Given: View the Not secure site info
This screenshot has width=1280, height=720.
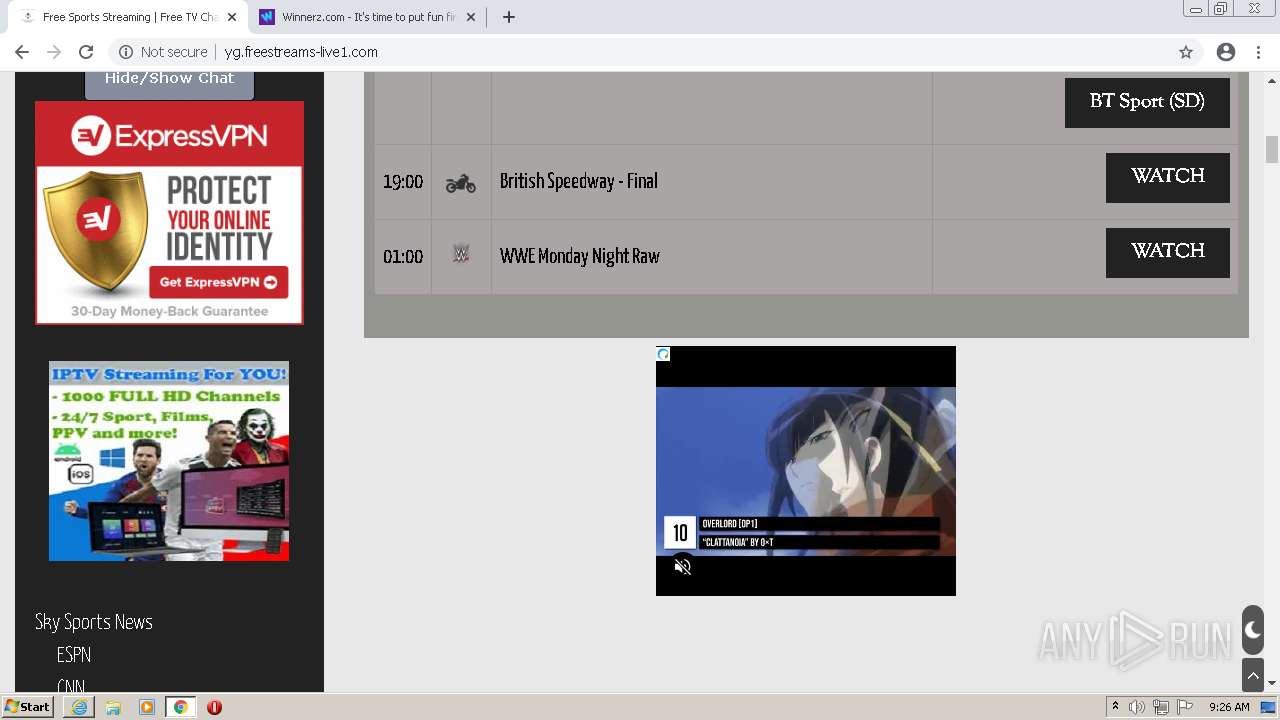Looking at the screenshot, I should (163, 52).
